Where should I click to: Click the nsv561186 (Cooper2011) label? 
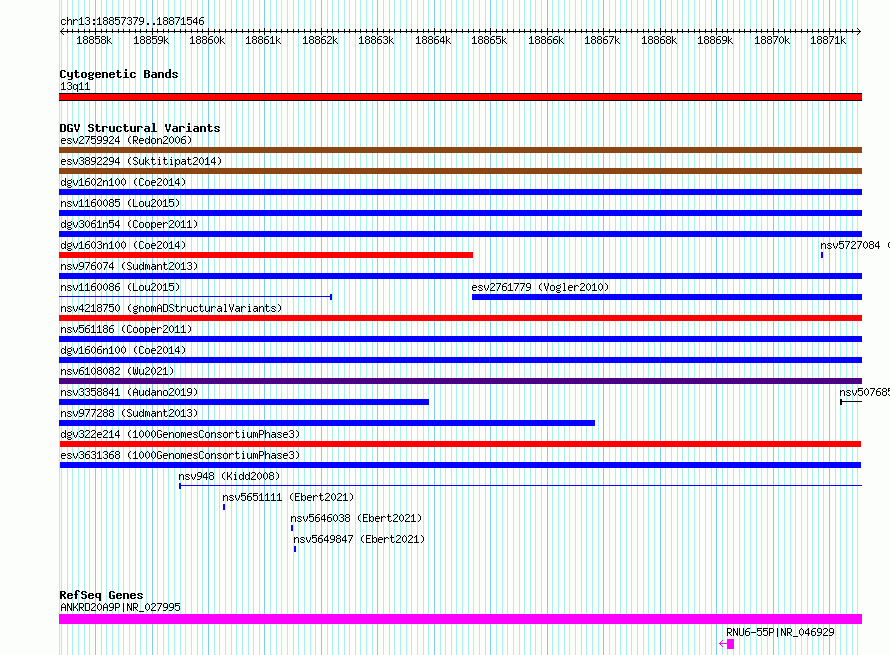click(x=126, y=329)
